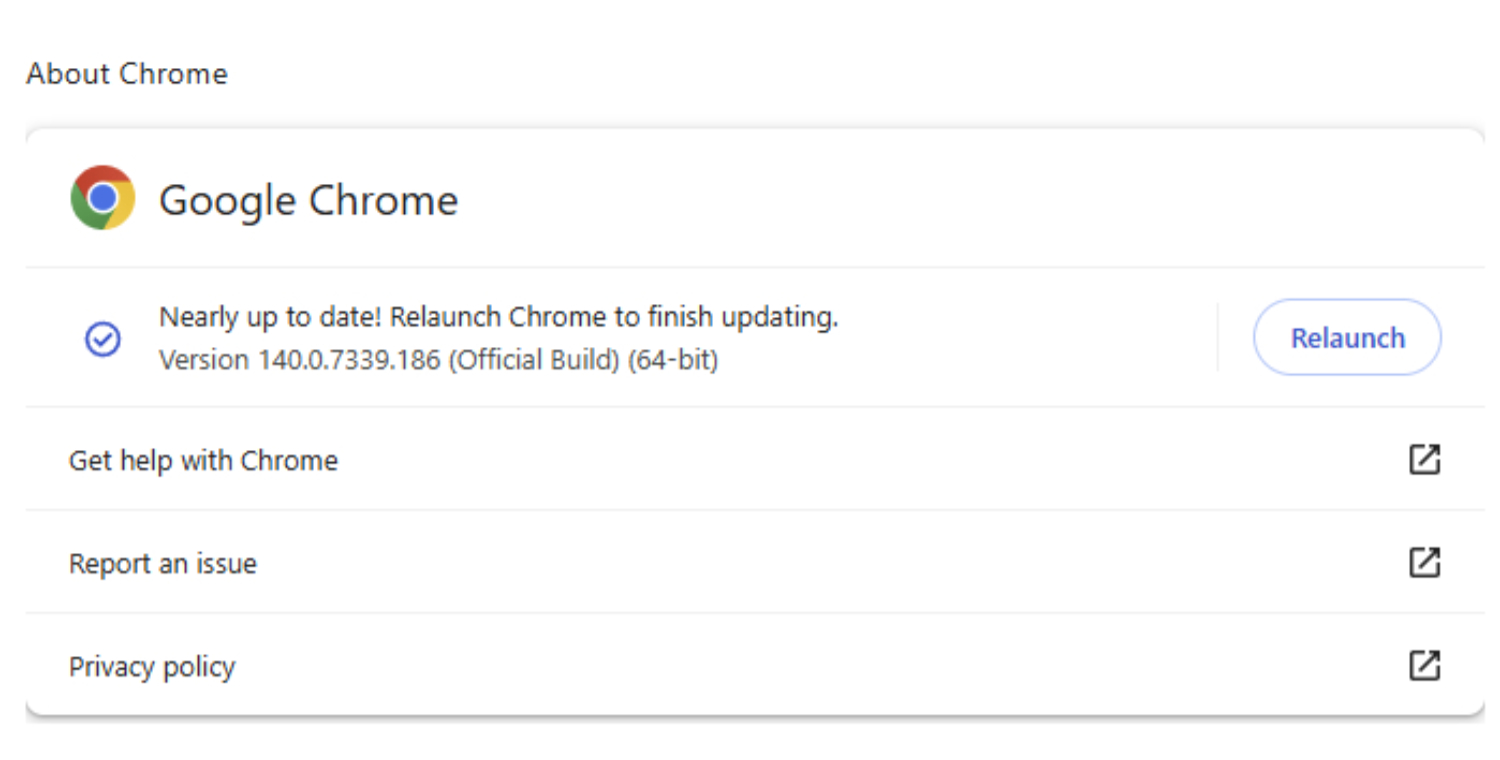The image size is (1500, 760).
Task: Open the Privacy policy text link
Action: (152, 667)
